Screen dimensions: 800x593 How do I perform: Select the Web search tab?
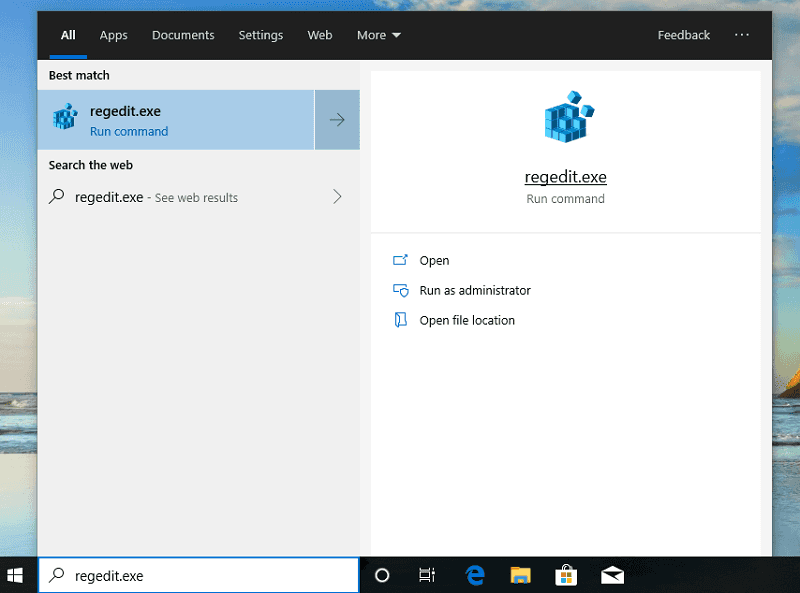(320, 35)
